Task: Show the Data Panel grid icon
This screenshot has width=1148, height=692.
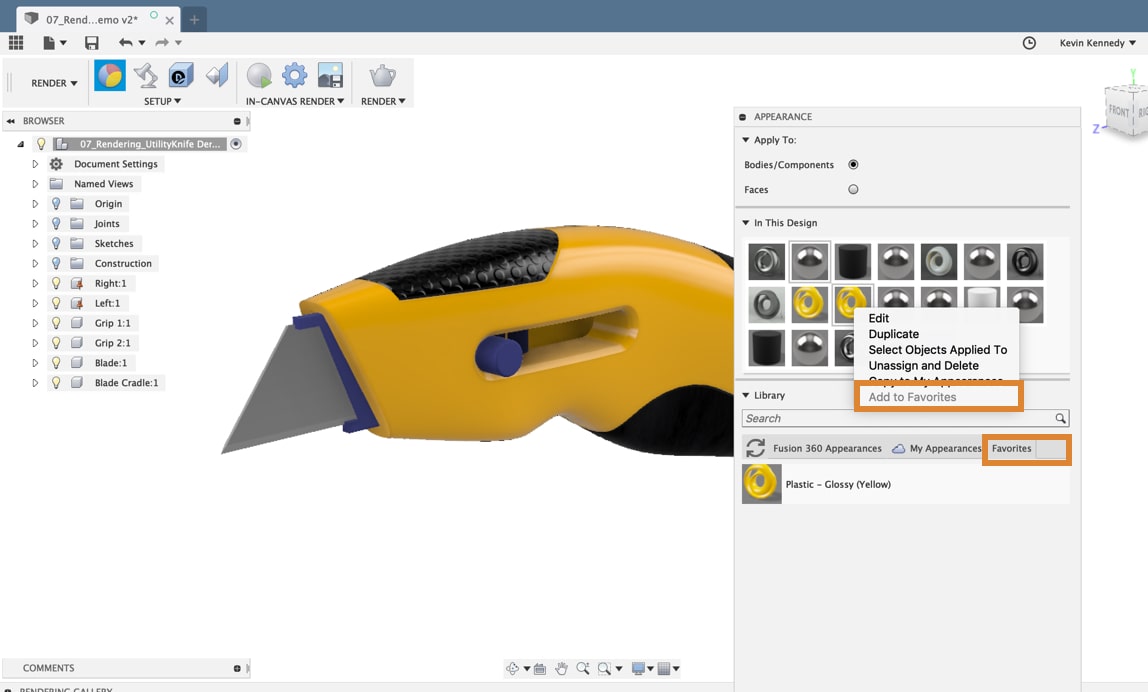Action: pos(16,42)
